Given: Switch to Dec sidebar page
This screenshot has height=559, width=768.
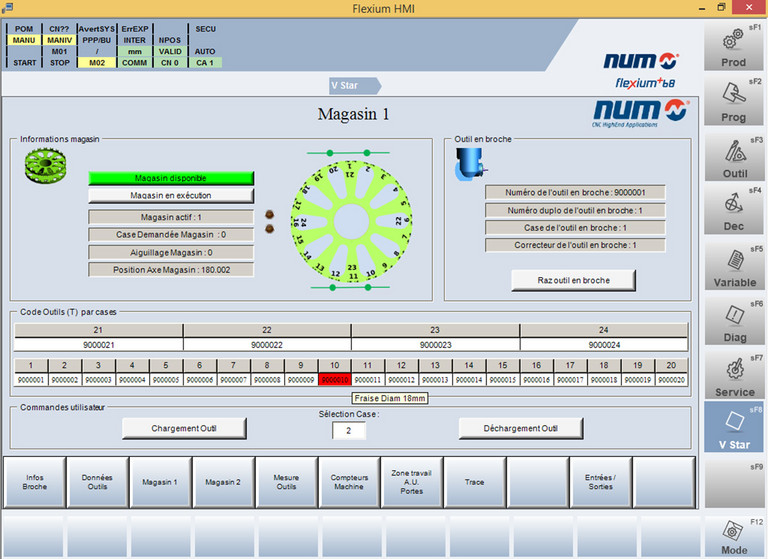Looking at the screenshot, I should 734,211.
